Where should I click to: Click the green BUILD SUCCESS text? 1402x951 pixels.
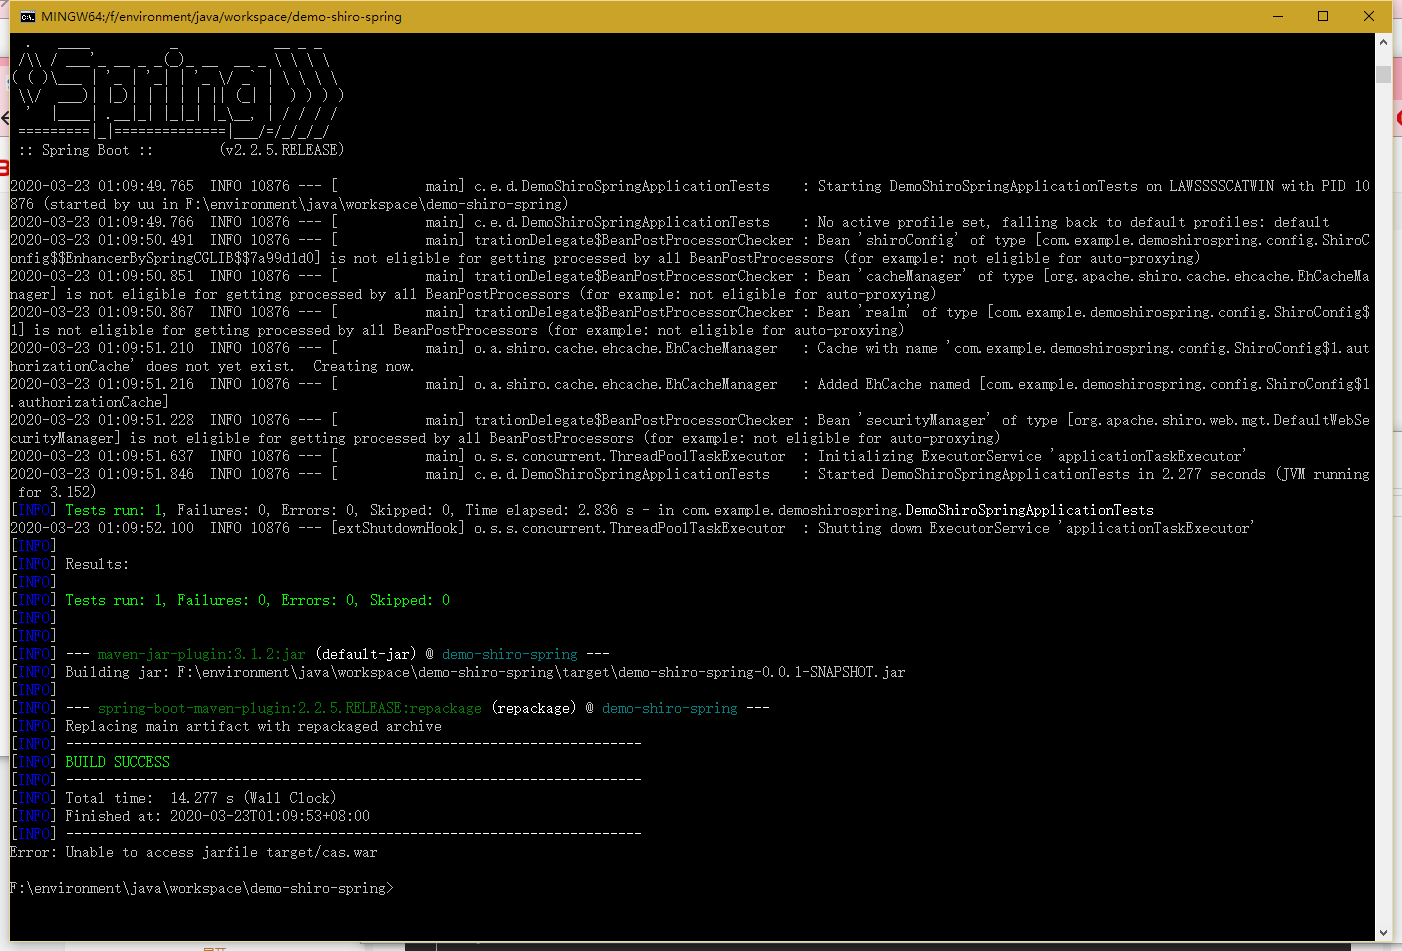pyautogui.click(x=118, y=762)
